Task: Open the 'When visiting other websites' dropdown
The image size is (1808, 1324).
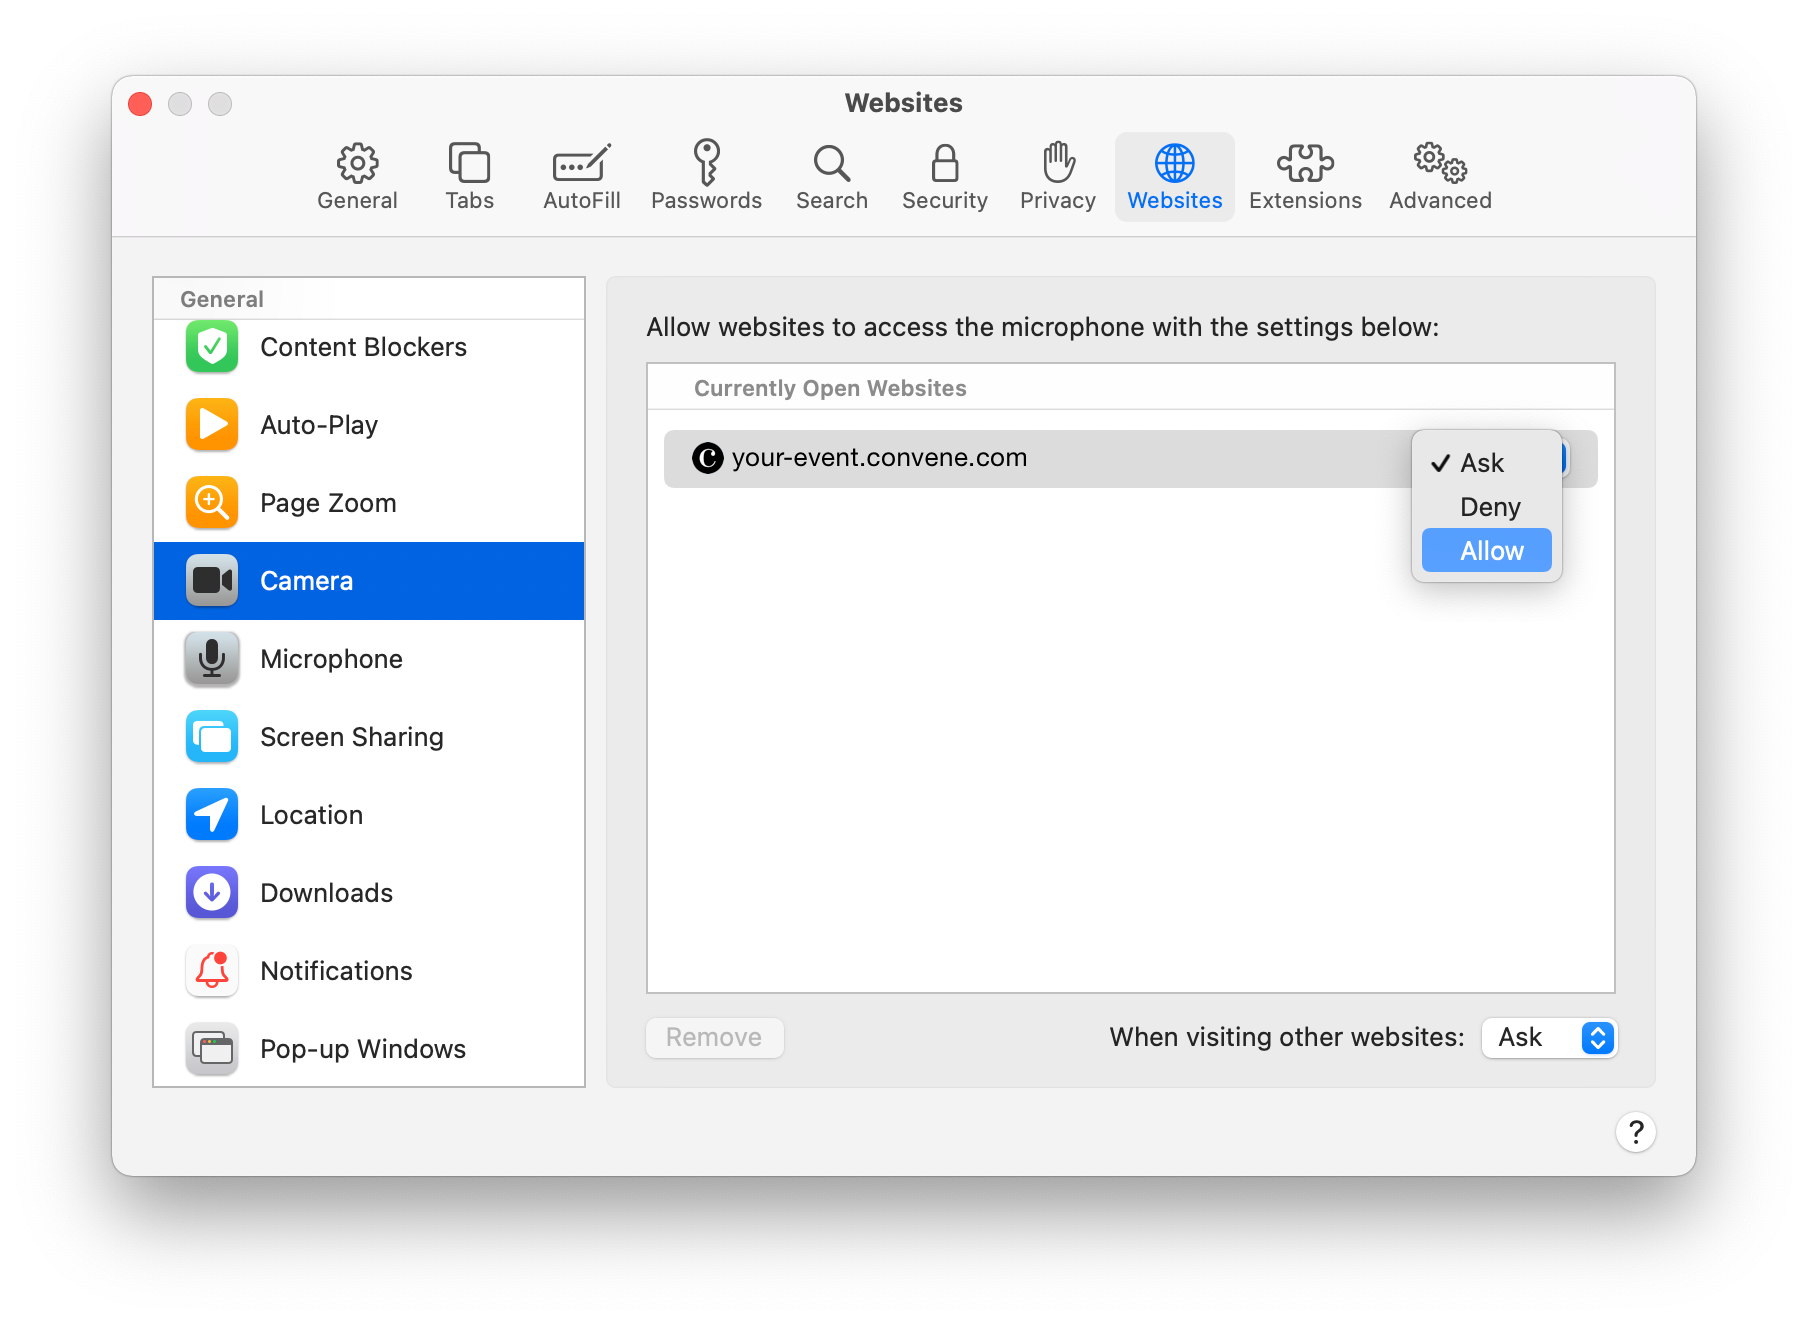Action: (1548, 1037)
